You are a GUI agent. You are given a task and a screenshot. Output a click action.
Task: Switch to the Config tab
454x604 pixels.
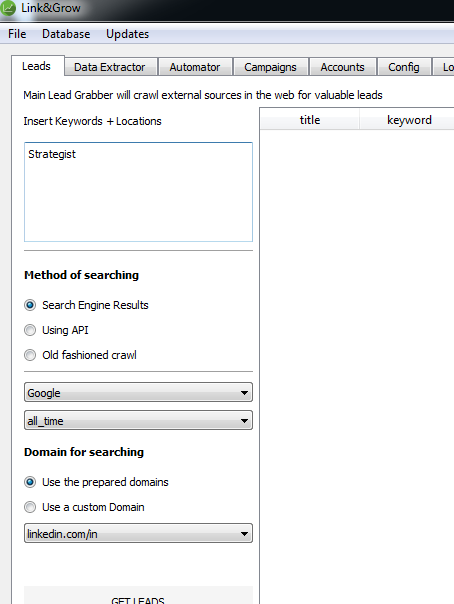404,67
